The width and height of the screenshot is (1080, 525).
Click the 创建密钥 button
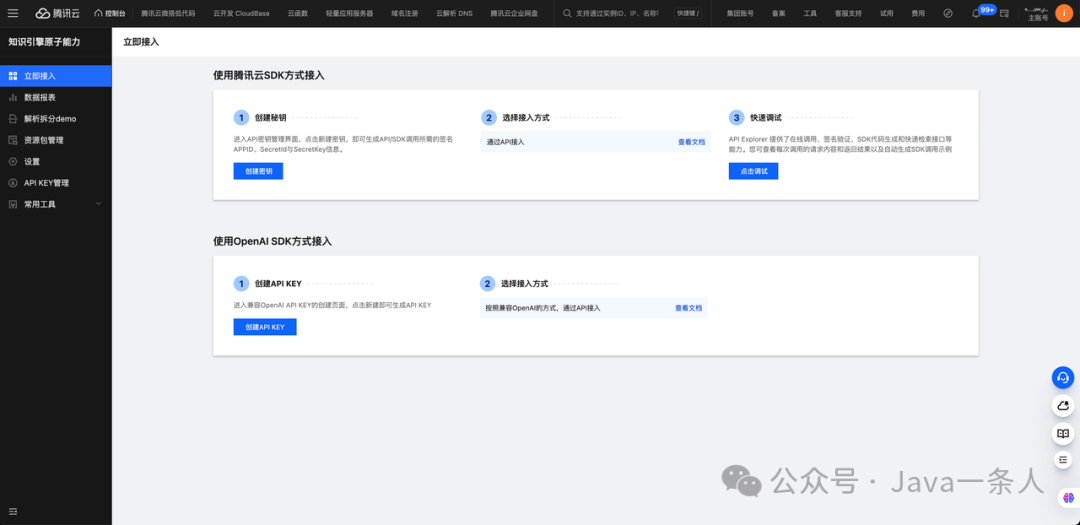pos(258,171)
